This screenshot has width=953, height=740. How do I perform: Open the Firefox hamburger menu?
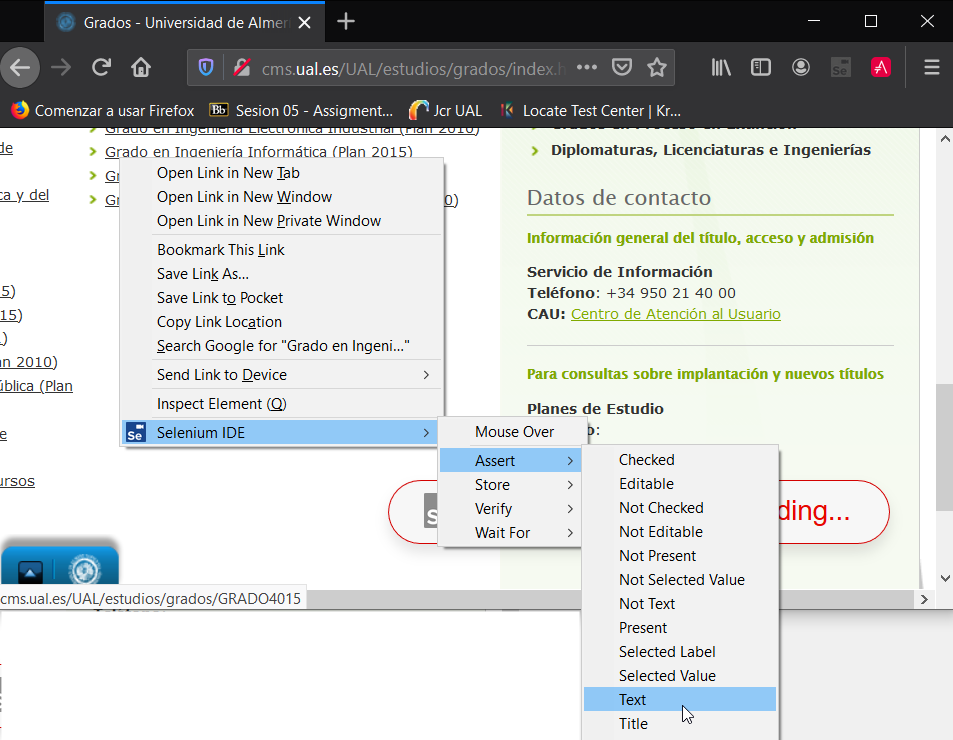point(931,67)
